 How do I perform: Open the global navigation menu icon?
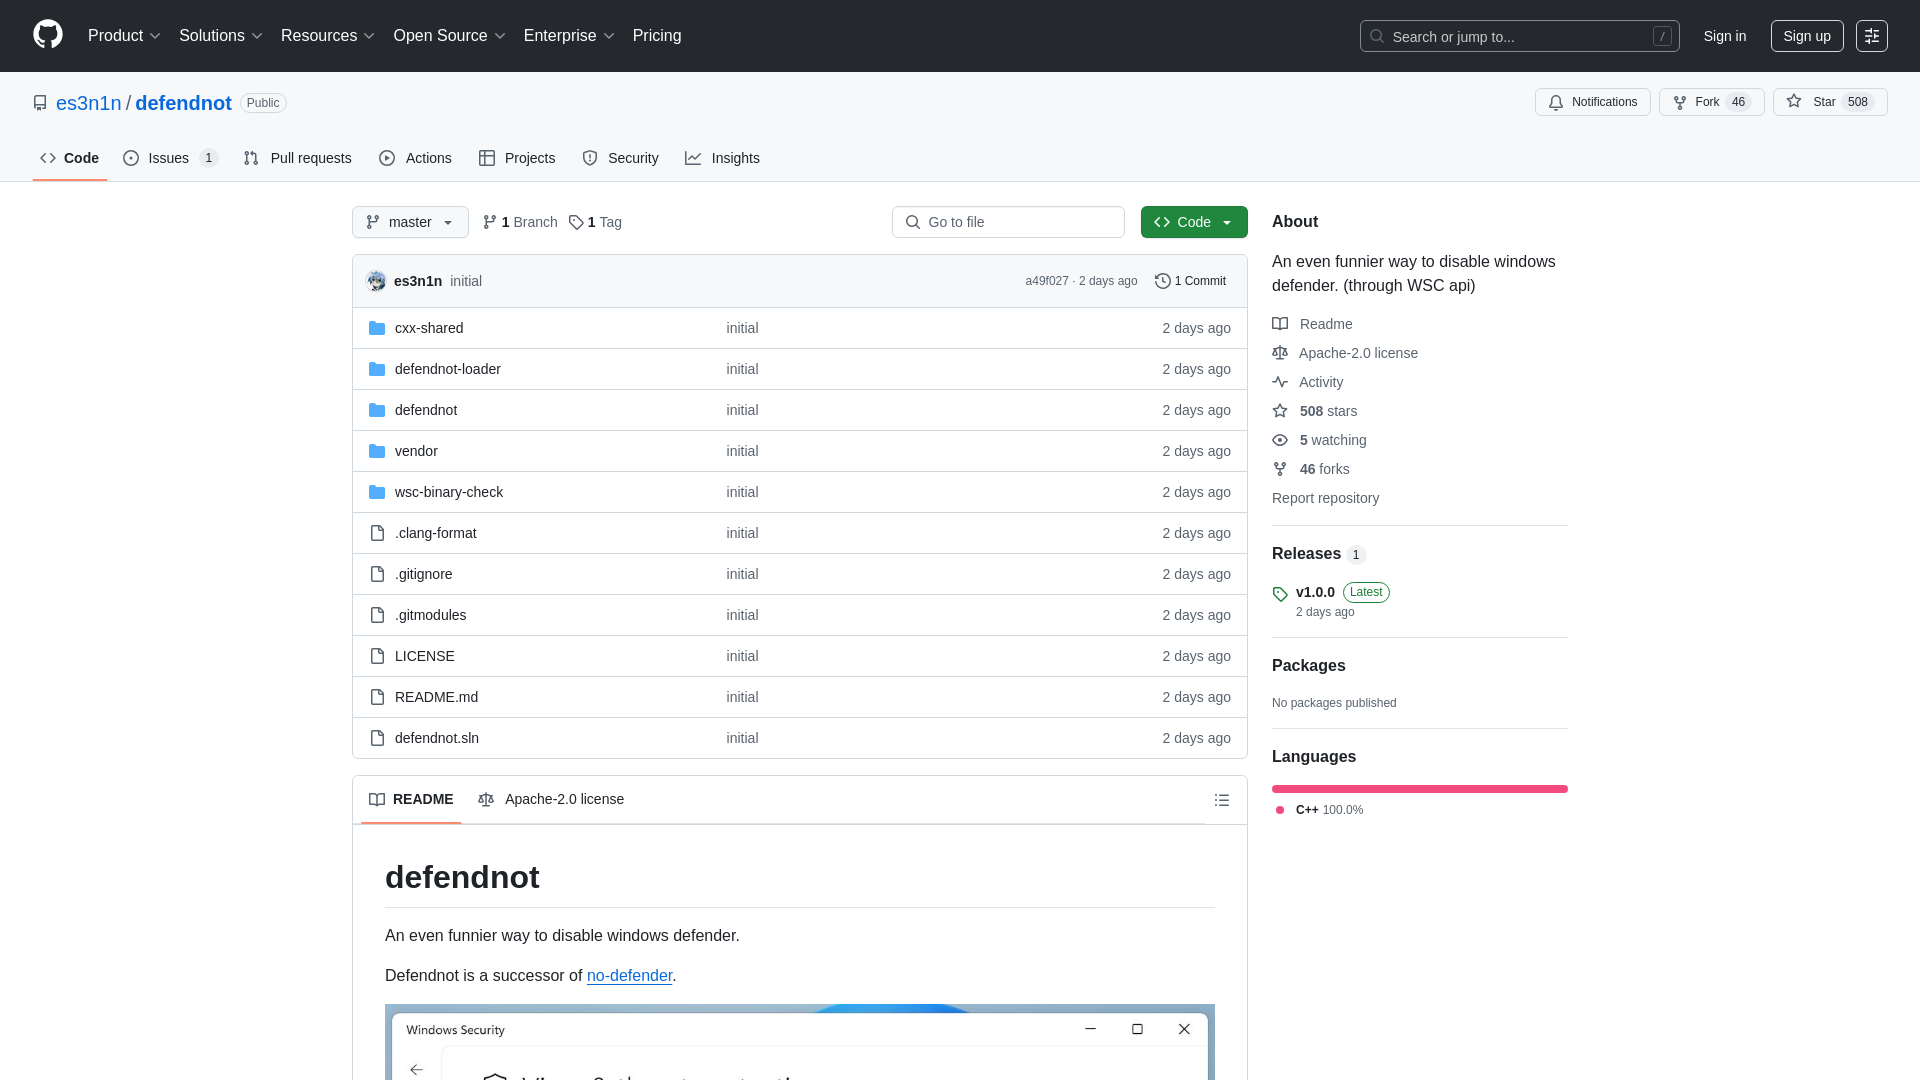pyautogui.click(x=1871, y=36)
